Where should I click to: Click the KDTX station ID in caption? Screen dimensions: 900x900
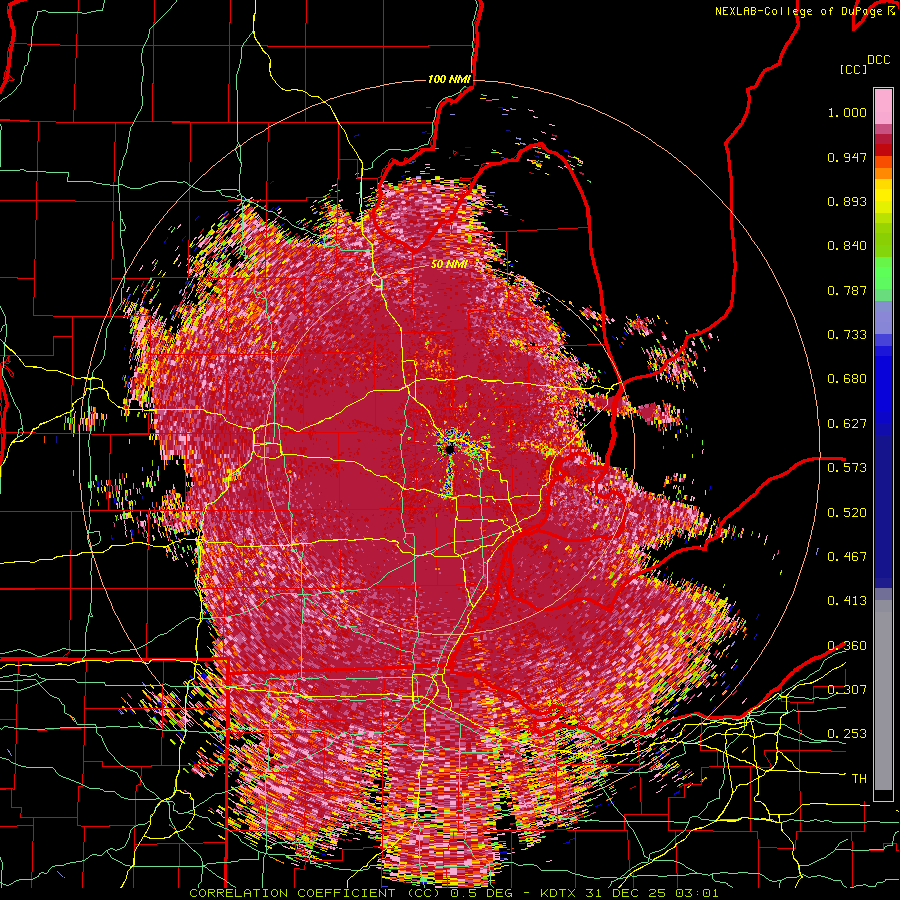[560, 893]
